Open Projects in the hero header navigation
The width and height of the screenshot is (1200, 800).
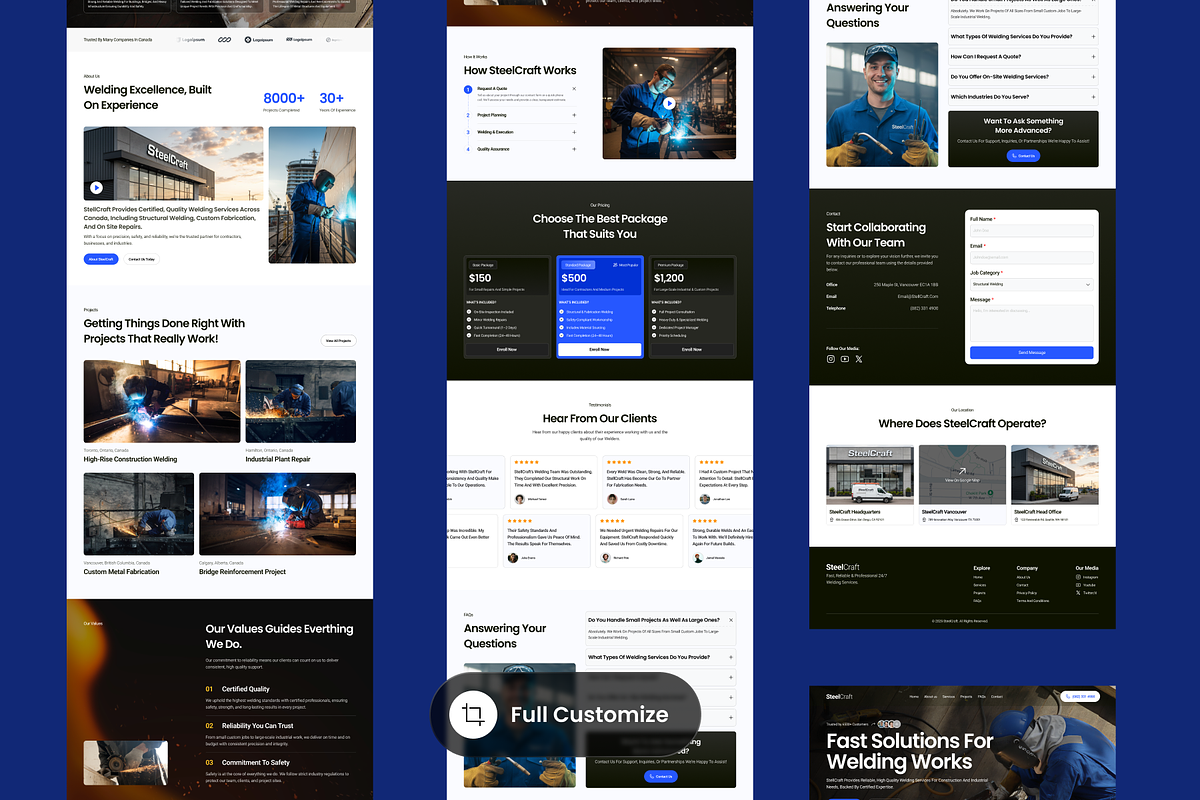[x=966, y=696]
